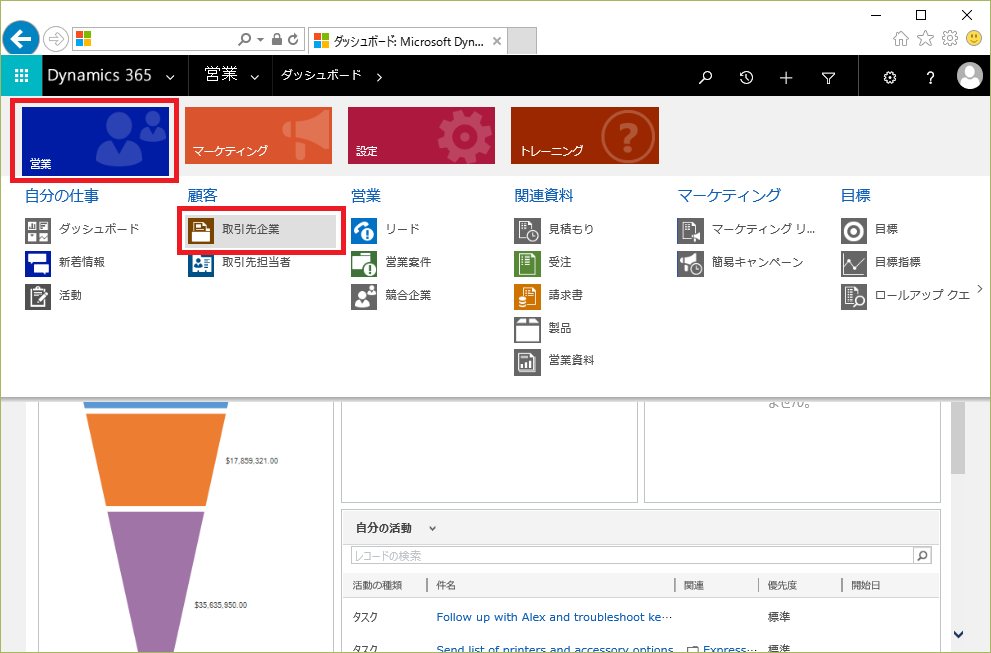Sort by the 件名 column header
Viewport: 991px width, 653px height.
coord(446,585)
